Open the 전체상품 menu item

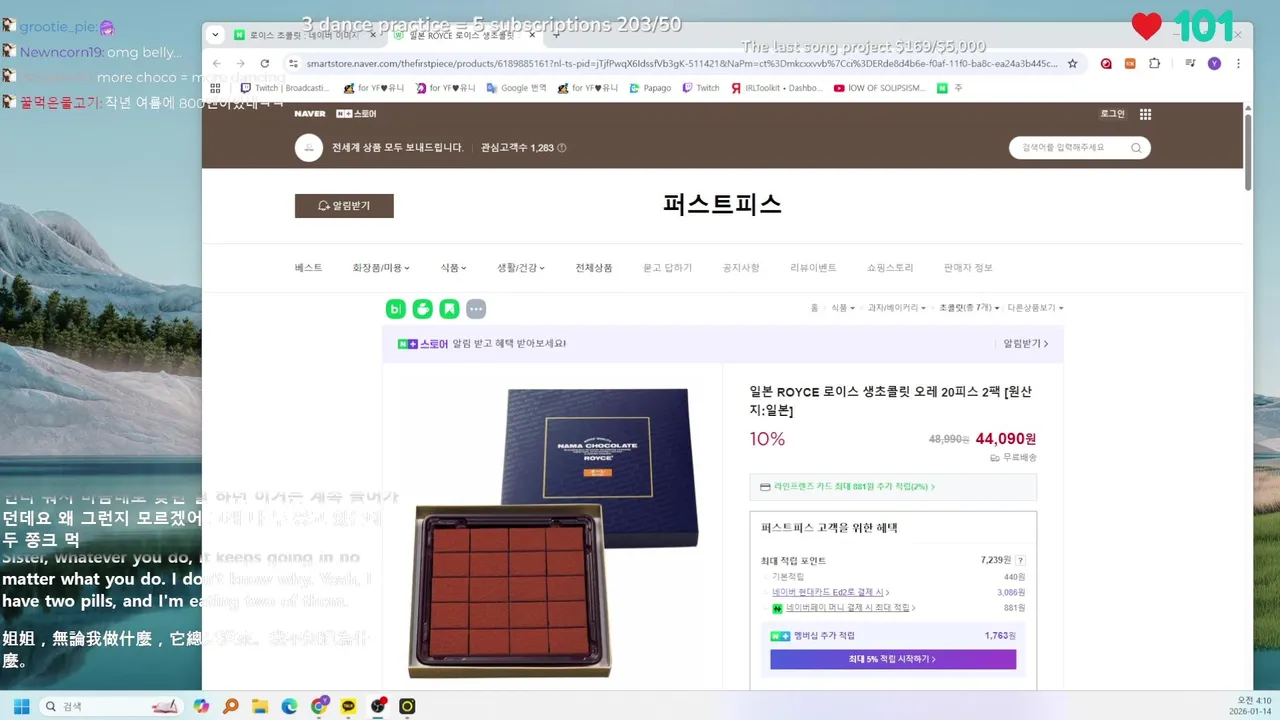coord(594,268)
